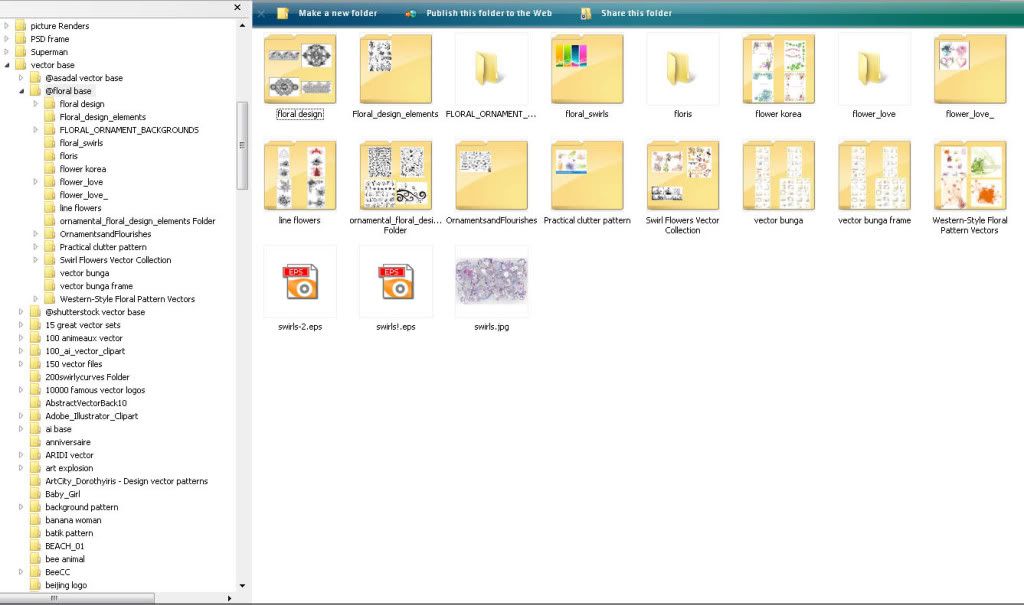Screen dimensions: 1024x605
Task: Open the floris folder icon in file view
Action: tap(682, 69)
